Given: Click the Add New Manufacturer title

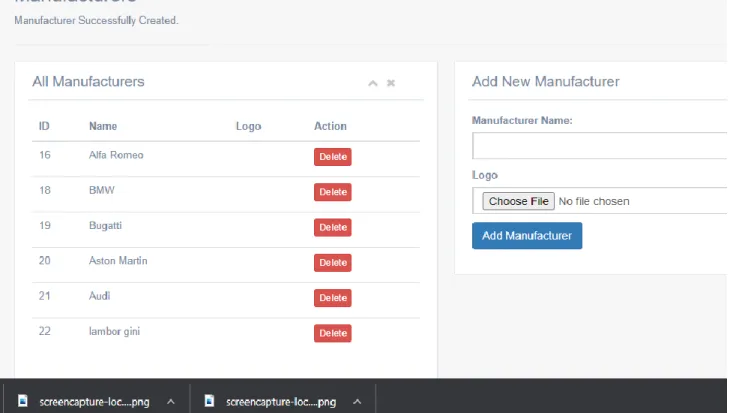Looking at the screenshot, I should tap(546, 81).
